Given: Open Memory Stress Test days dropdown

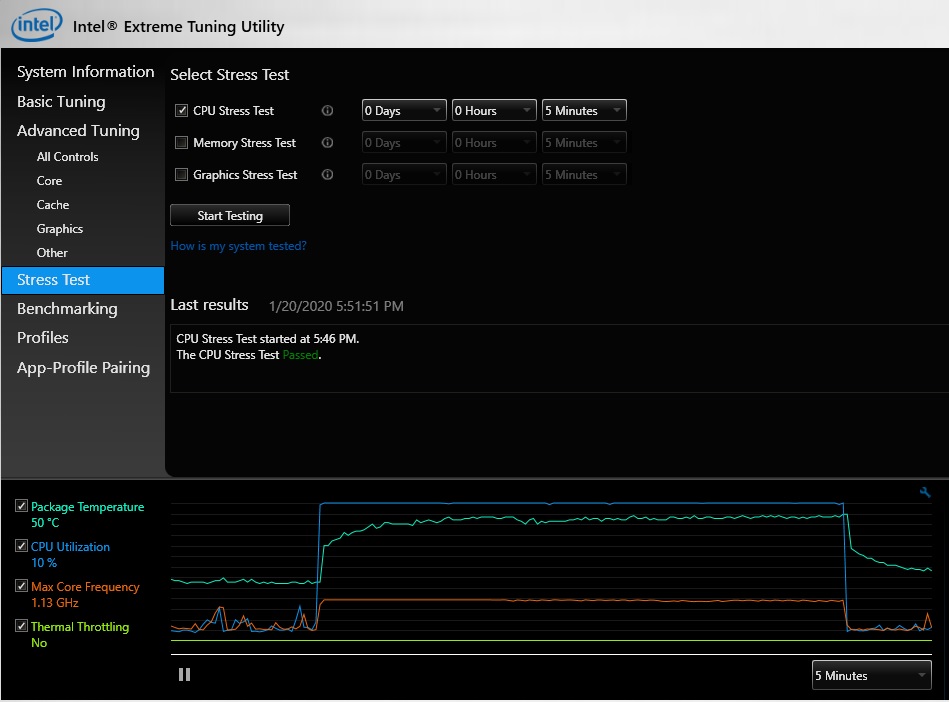Looking at the screenshot, I should point(404,143).
